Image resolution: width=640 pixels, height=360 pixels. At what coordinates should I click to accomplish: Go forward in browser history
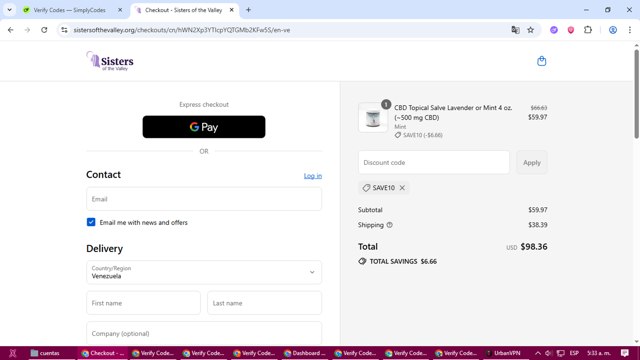27,30
